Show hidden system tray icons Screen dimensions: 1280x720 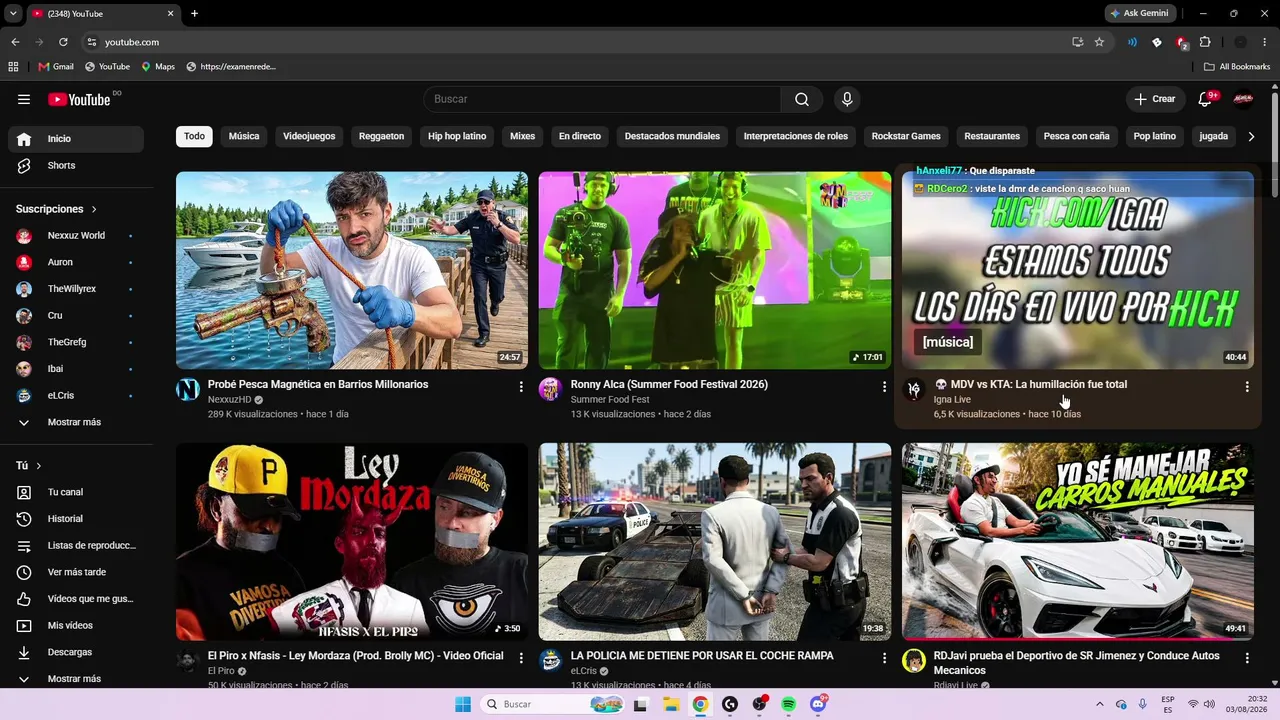(1100, 704)
